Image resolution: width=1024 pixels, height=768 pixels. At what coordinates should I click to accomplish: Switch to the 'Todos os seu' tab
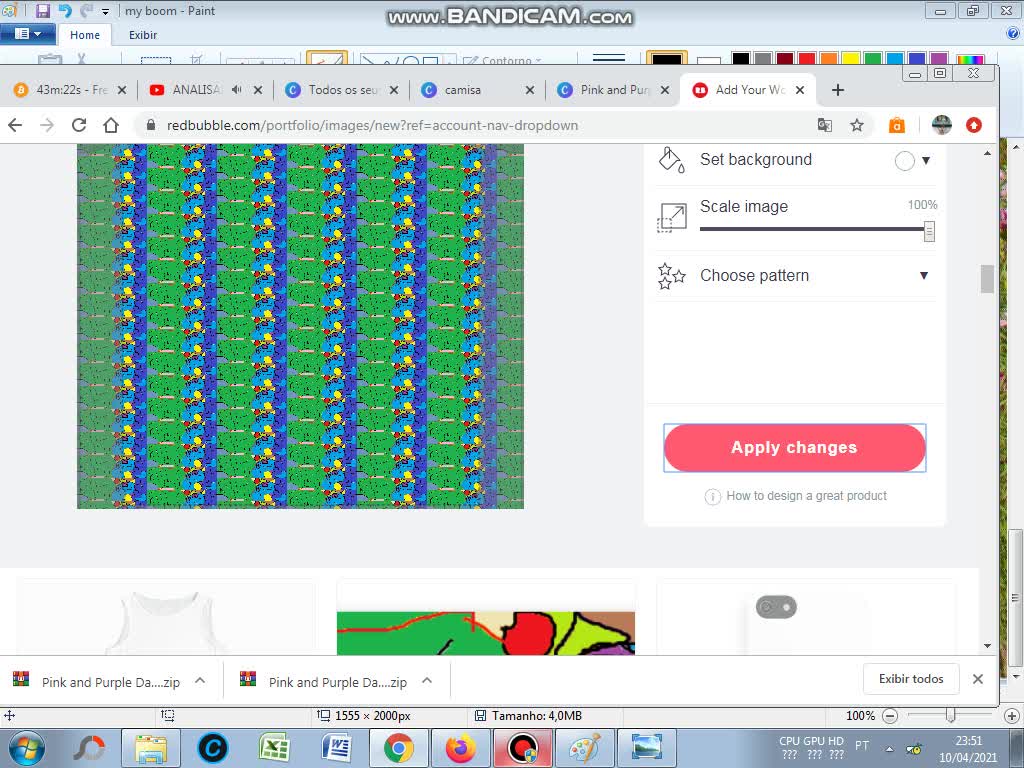pyautogui.click(x=342, y=90)
